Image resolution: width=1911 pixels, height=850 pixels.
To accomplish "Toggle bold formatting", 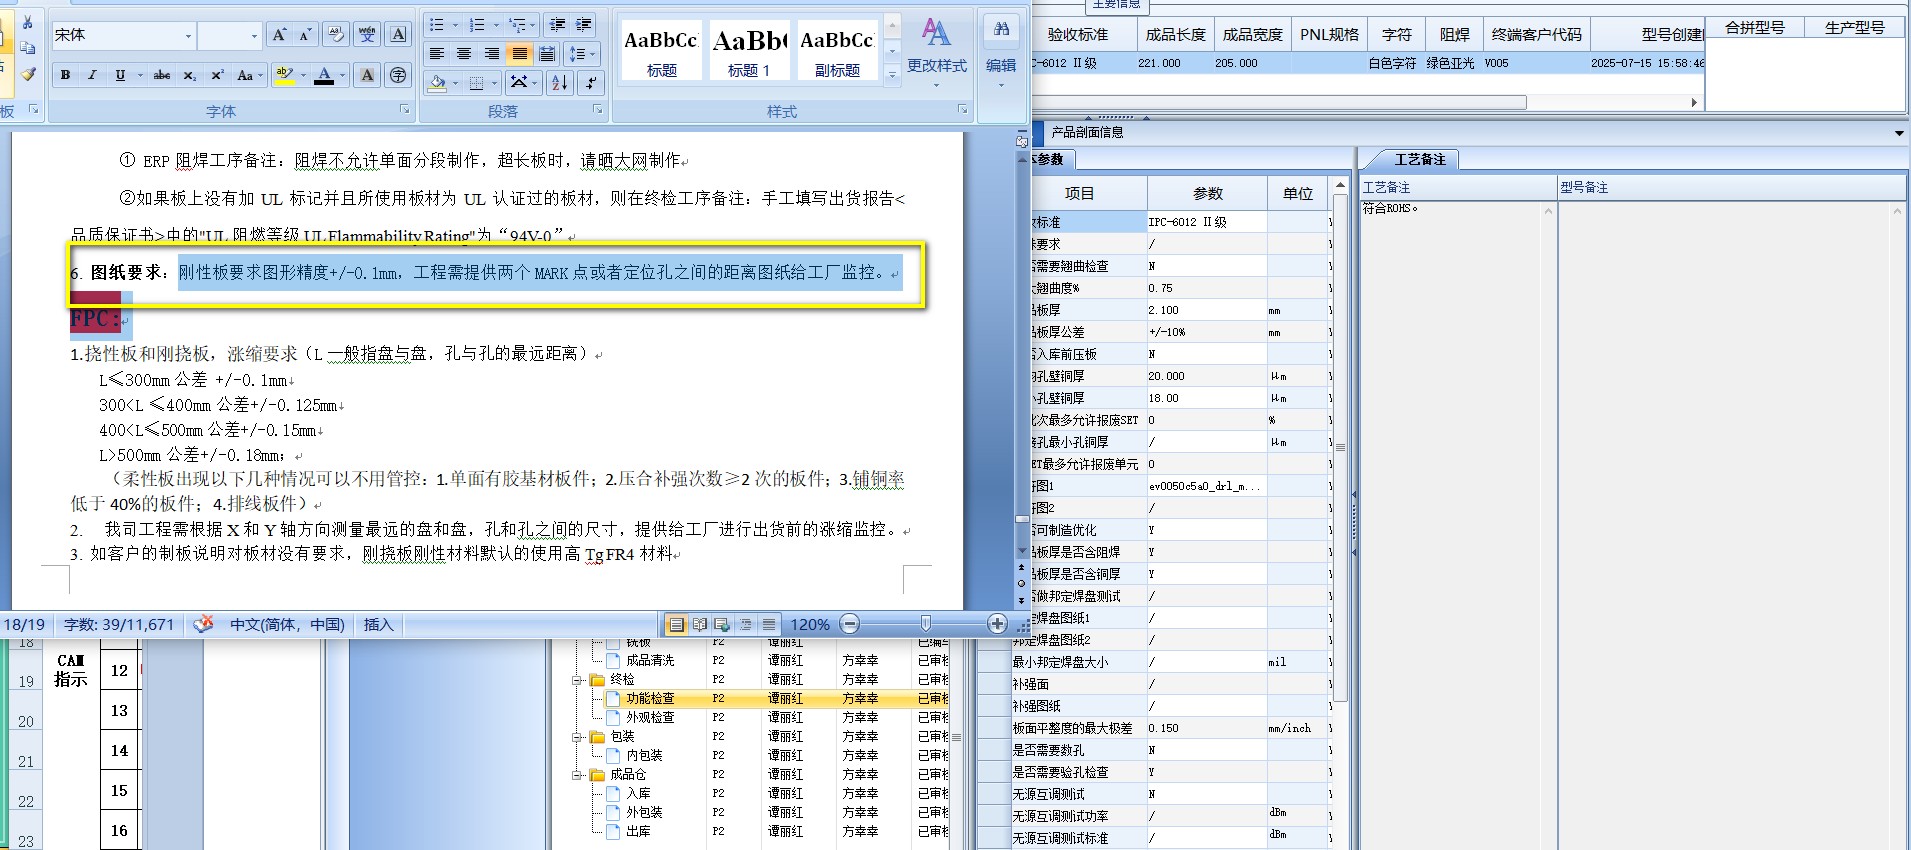I will 65,75.
